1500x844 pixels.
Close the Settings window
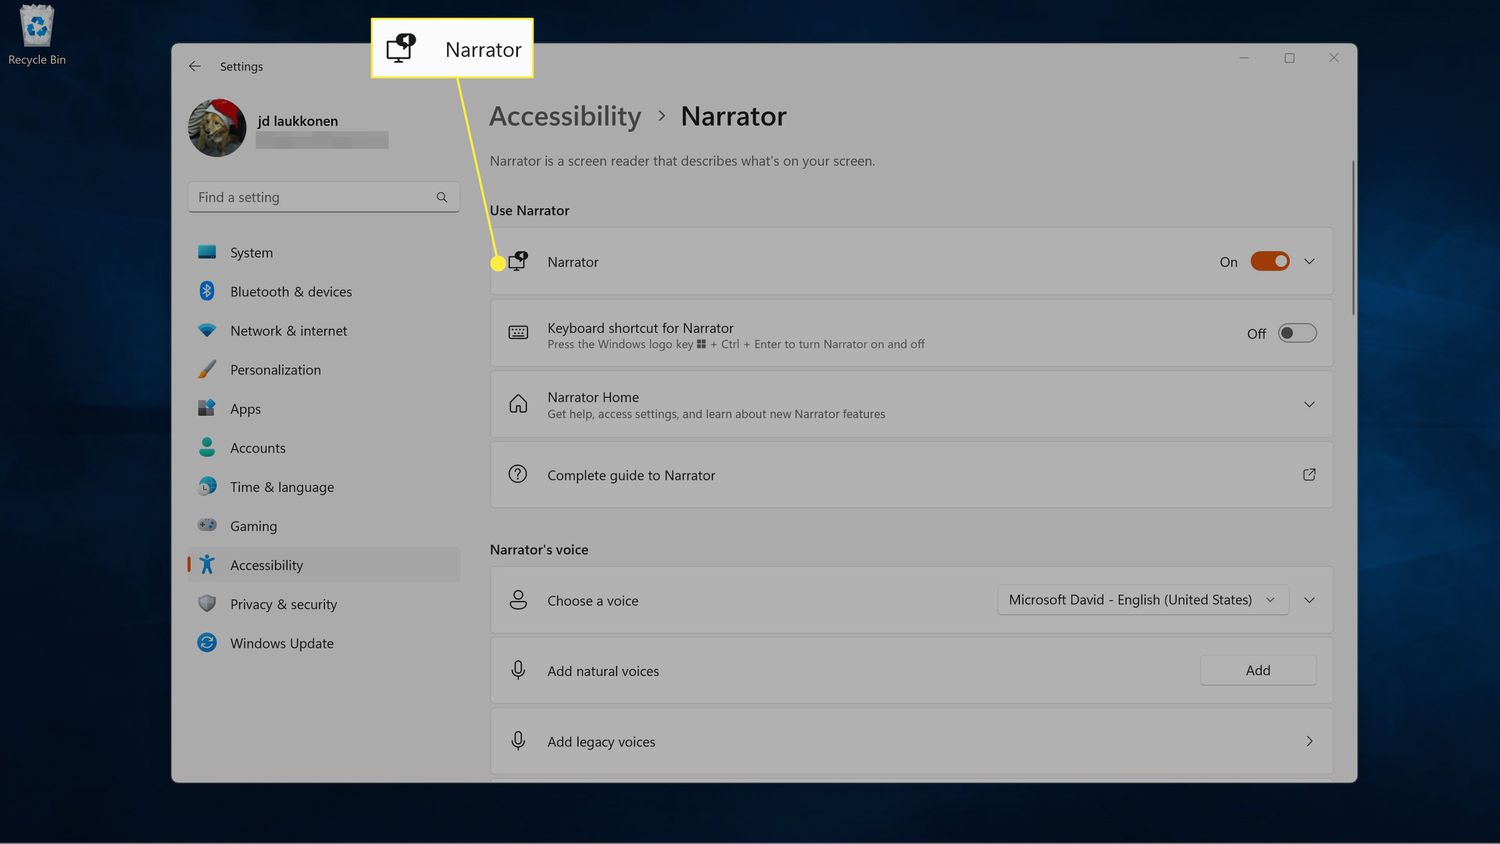click(1334, 58)
